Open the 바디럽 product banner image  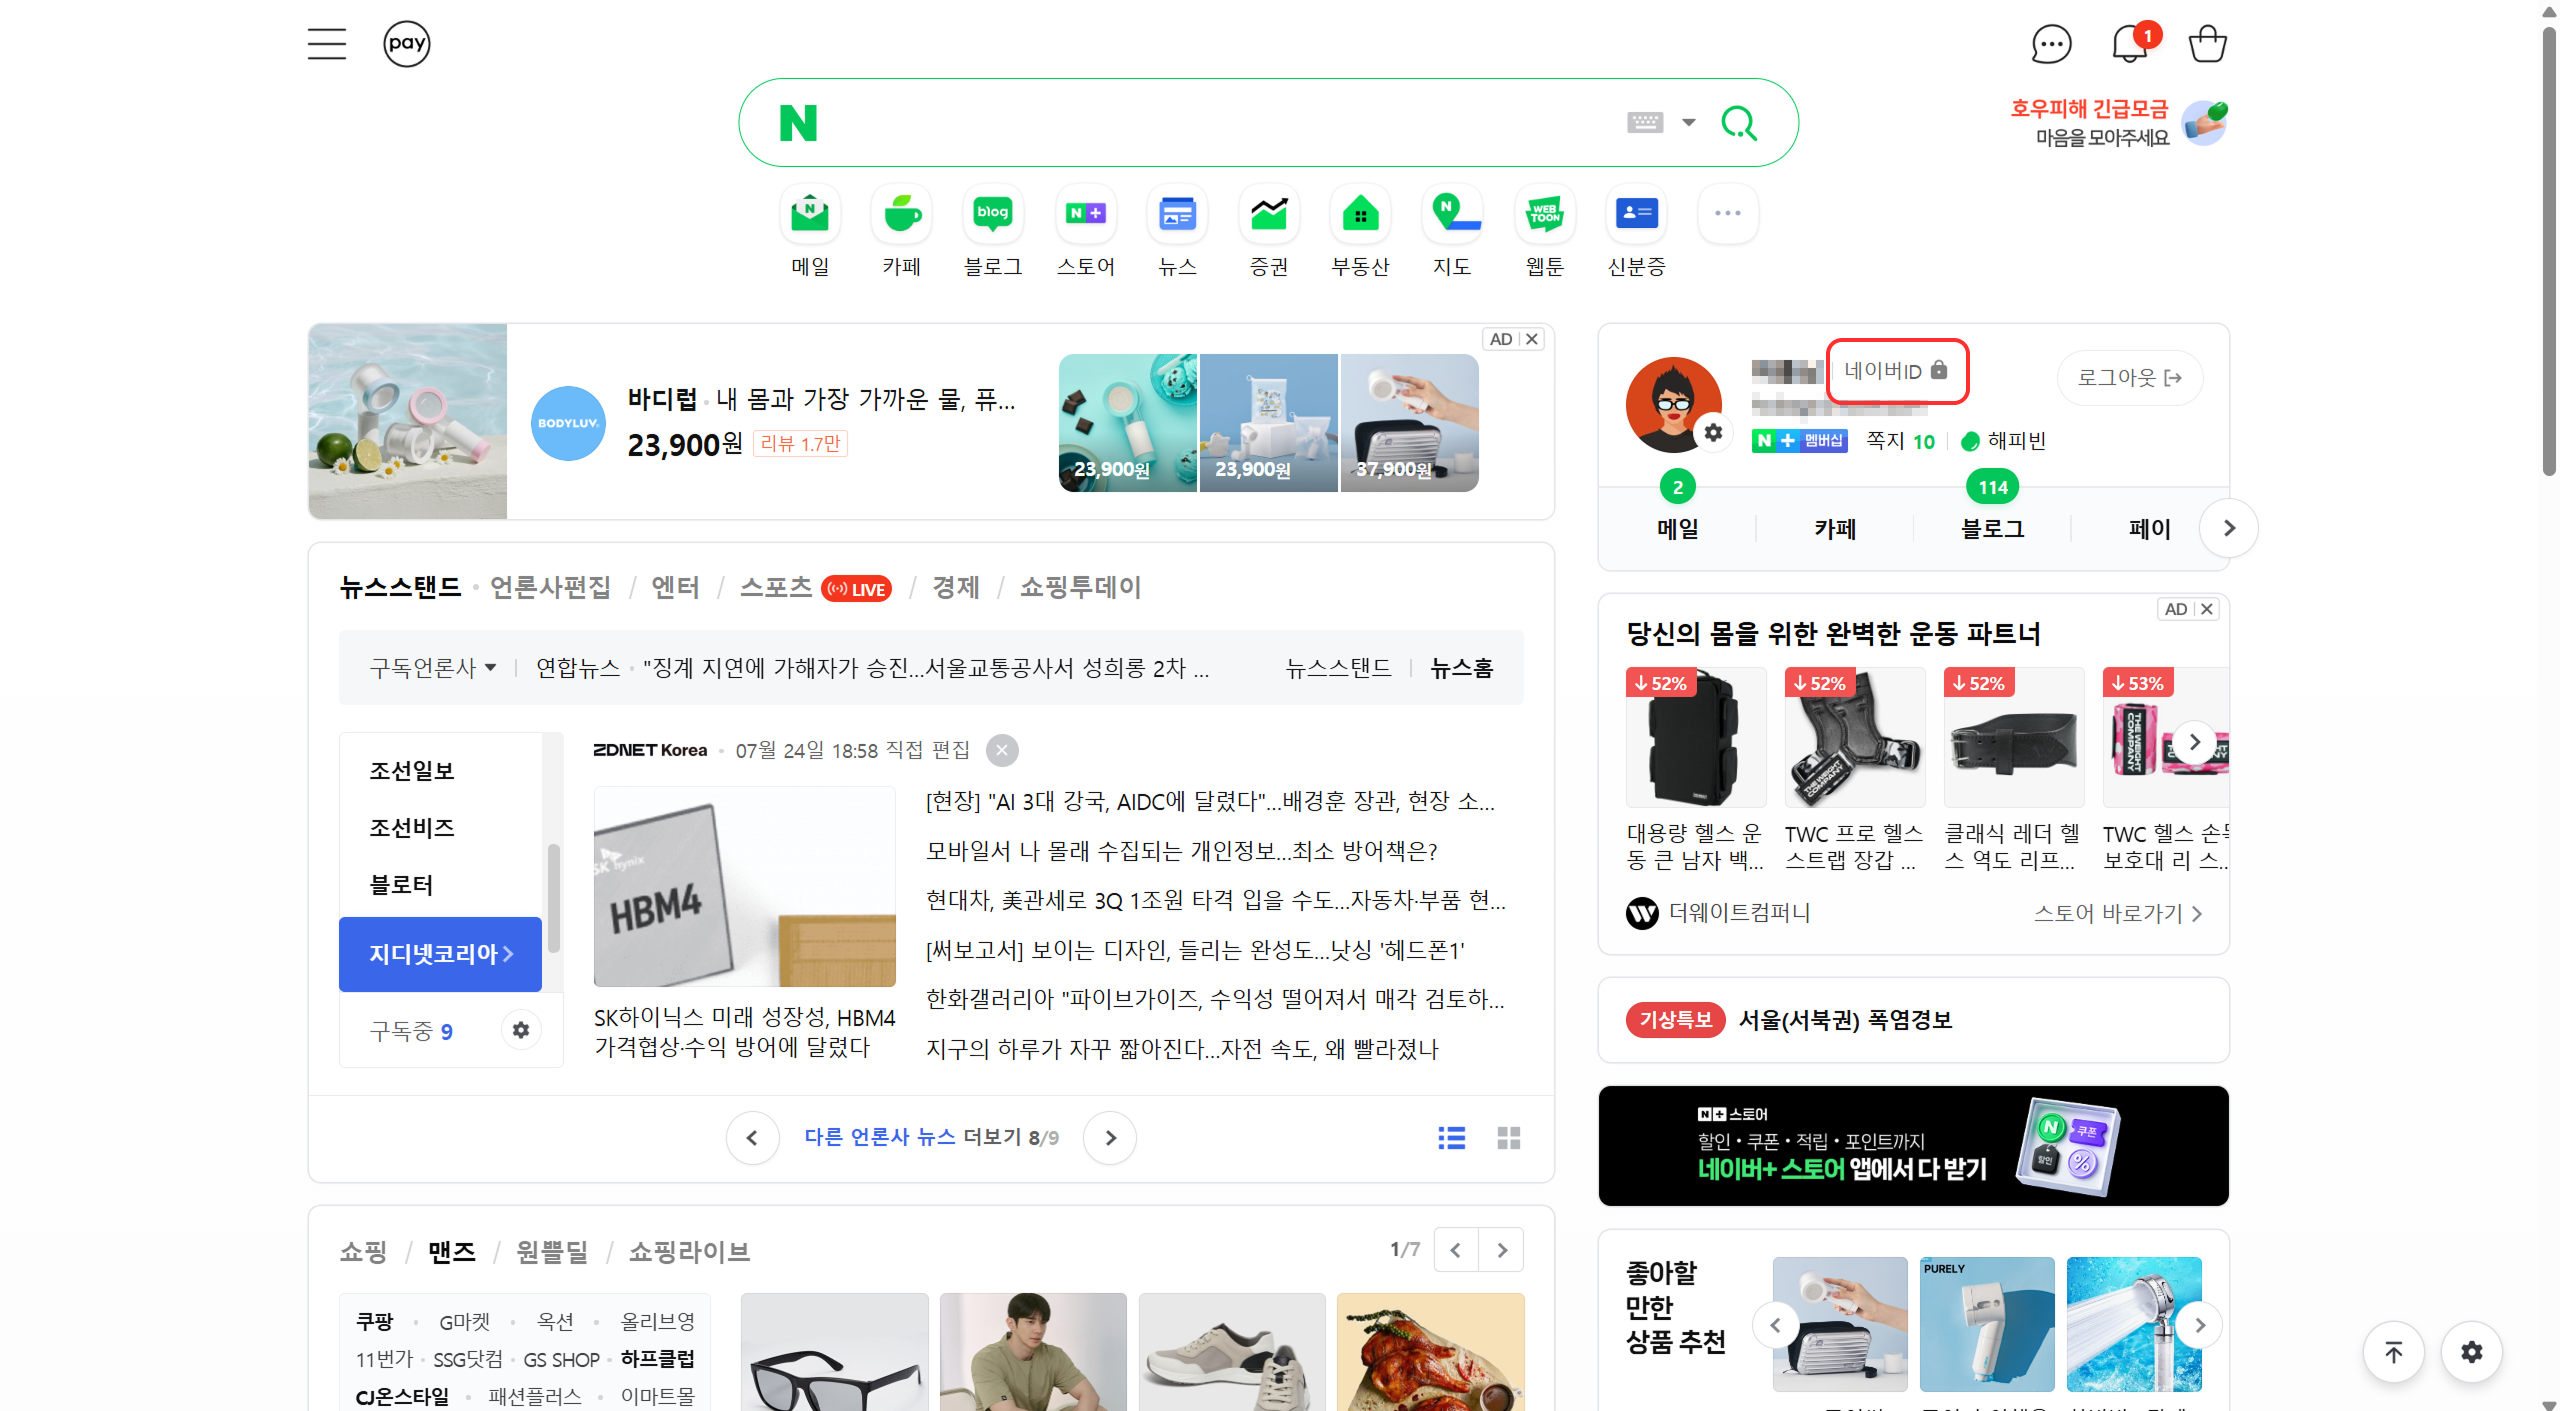coord(408,421)
